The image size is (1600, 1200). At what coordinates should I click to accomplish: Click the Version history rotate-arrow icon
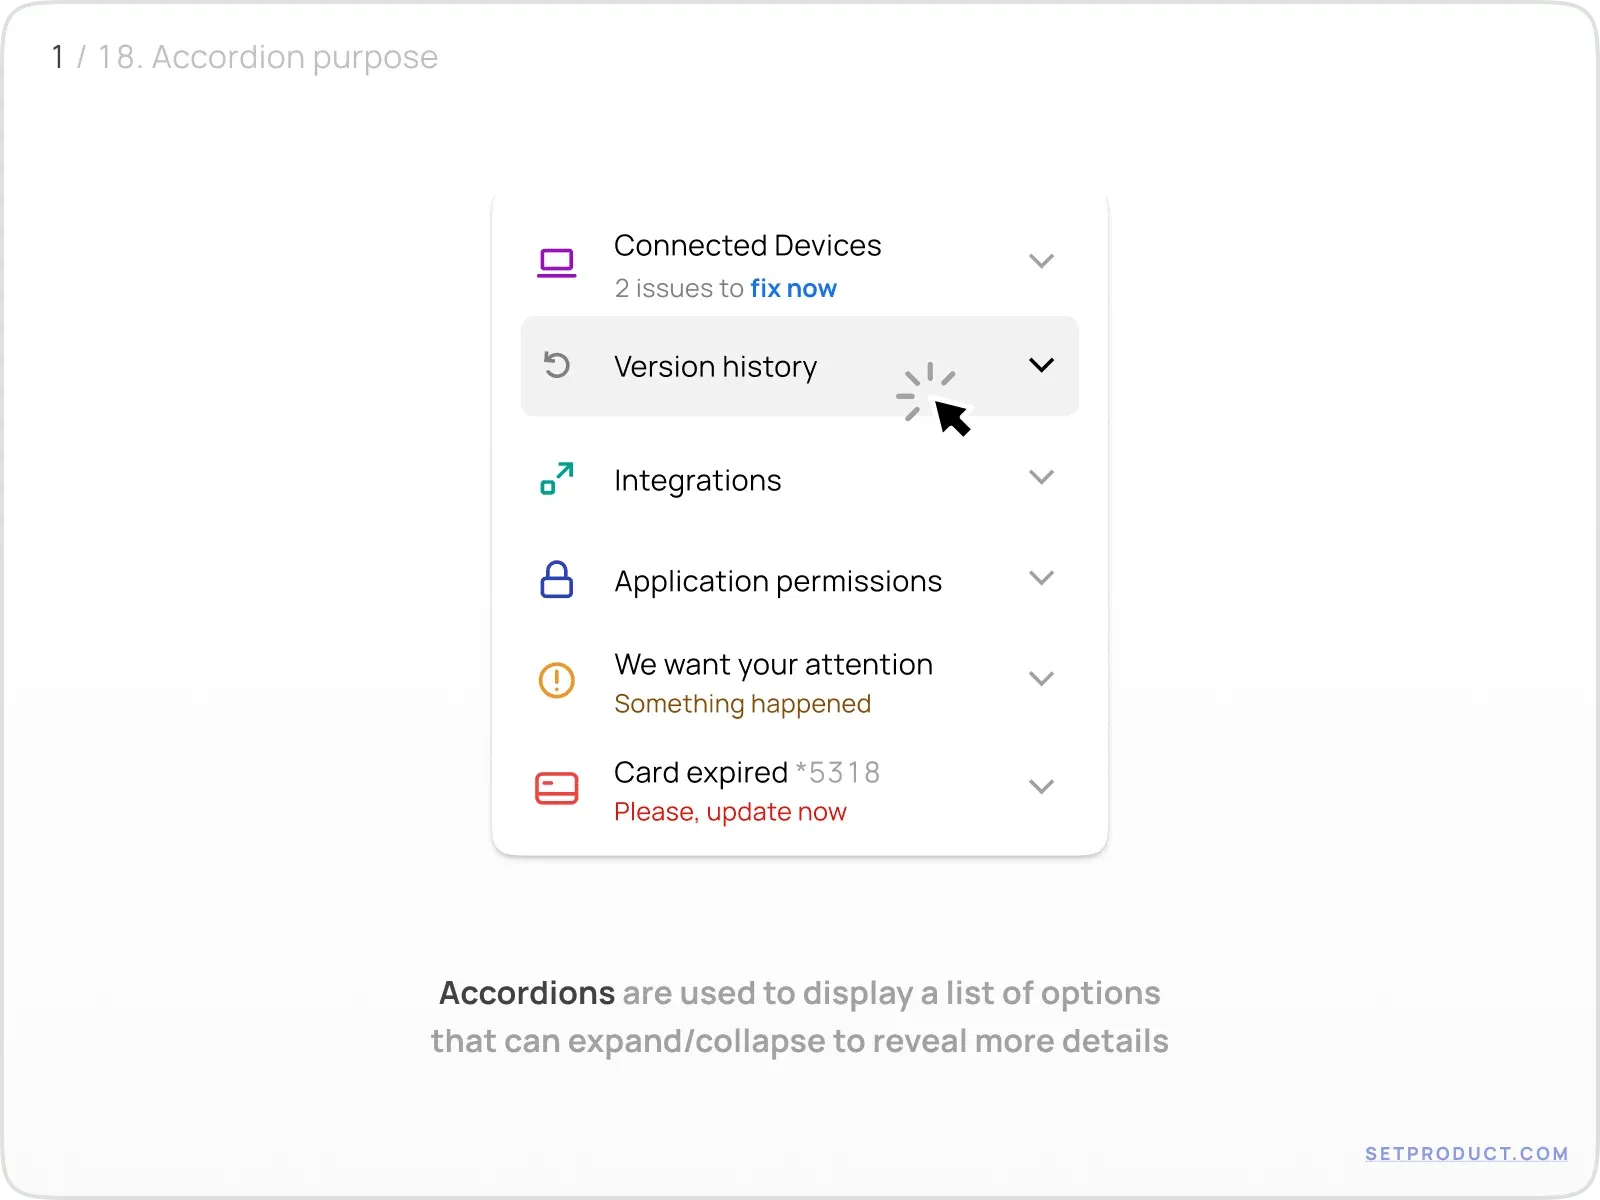tap(557, 365)
